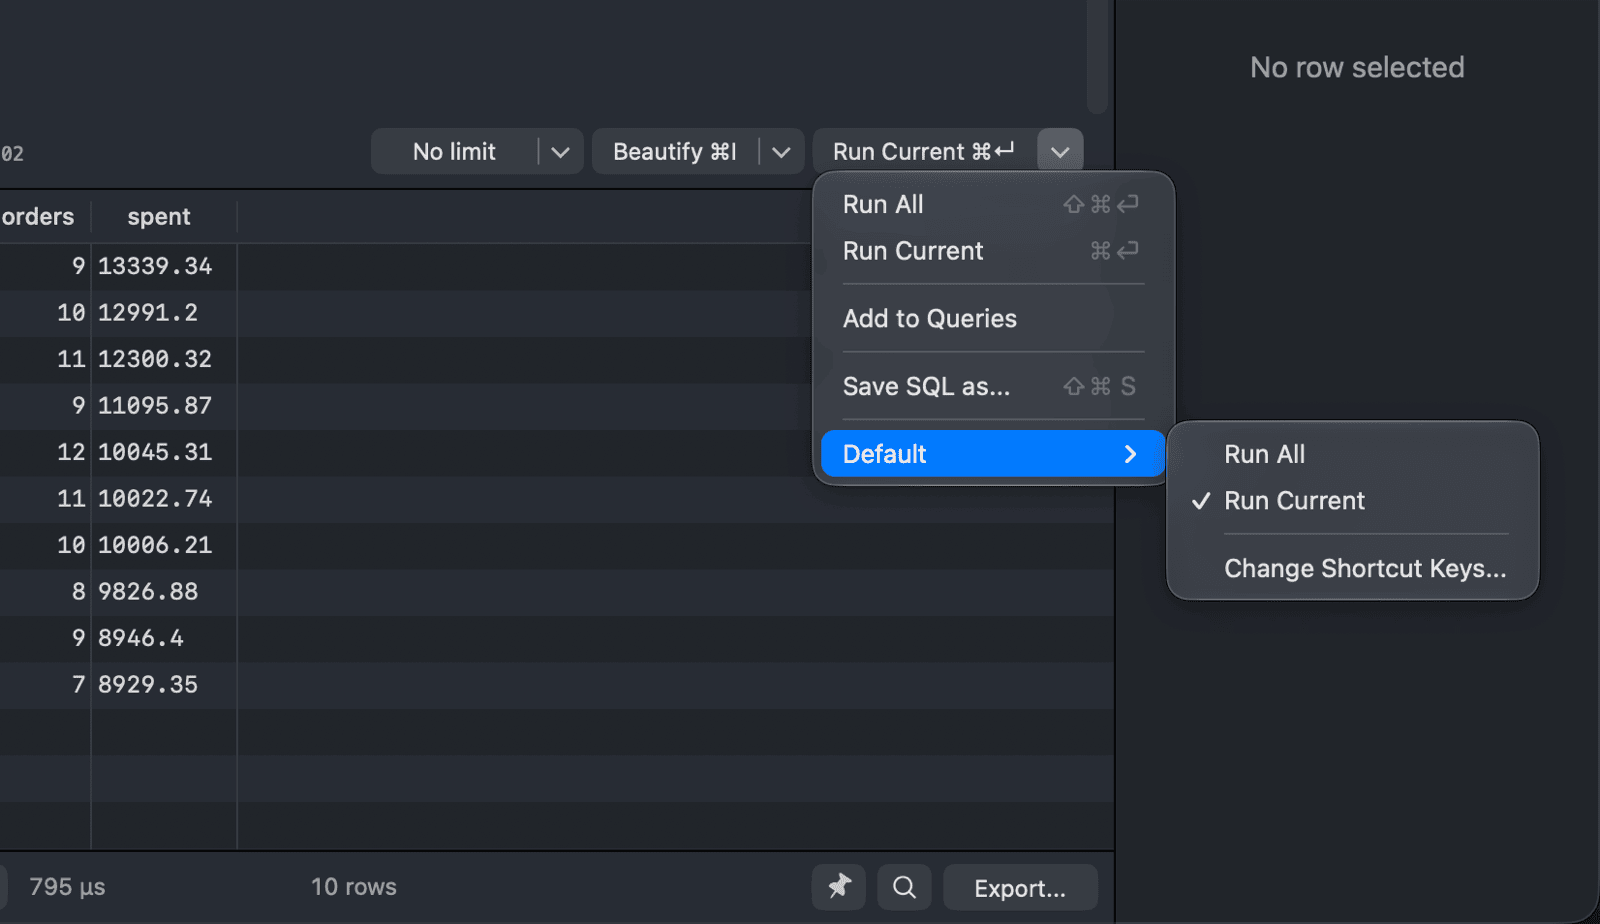Expand the No limit dropdown arrow

pos(560,152)
